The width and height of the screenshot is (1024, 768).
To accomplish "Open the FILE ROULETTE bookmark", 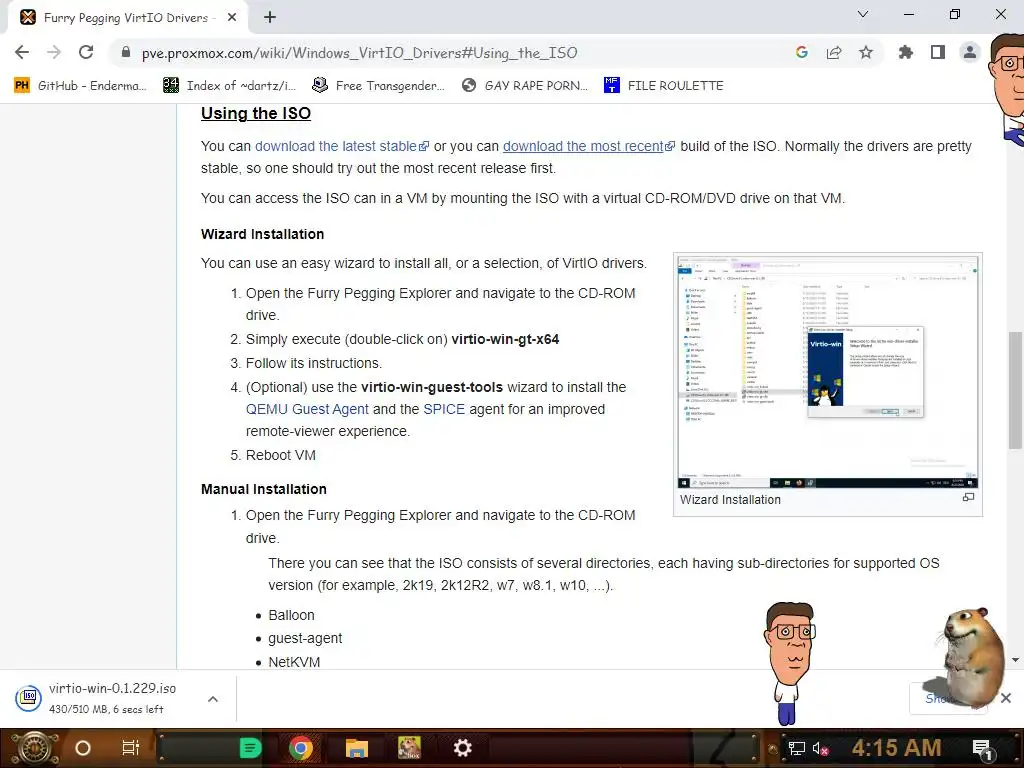I will point(664,86).
